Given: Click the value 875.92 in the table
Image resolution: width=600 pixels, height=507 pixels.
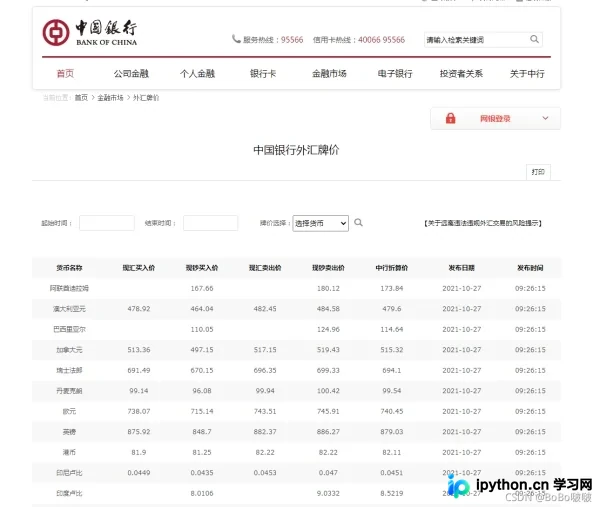Looking at the screenshot, I should point(139,432).
